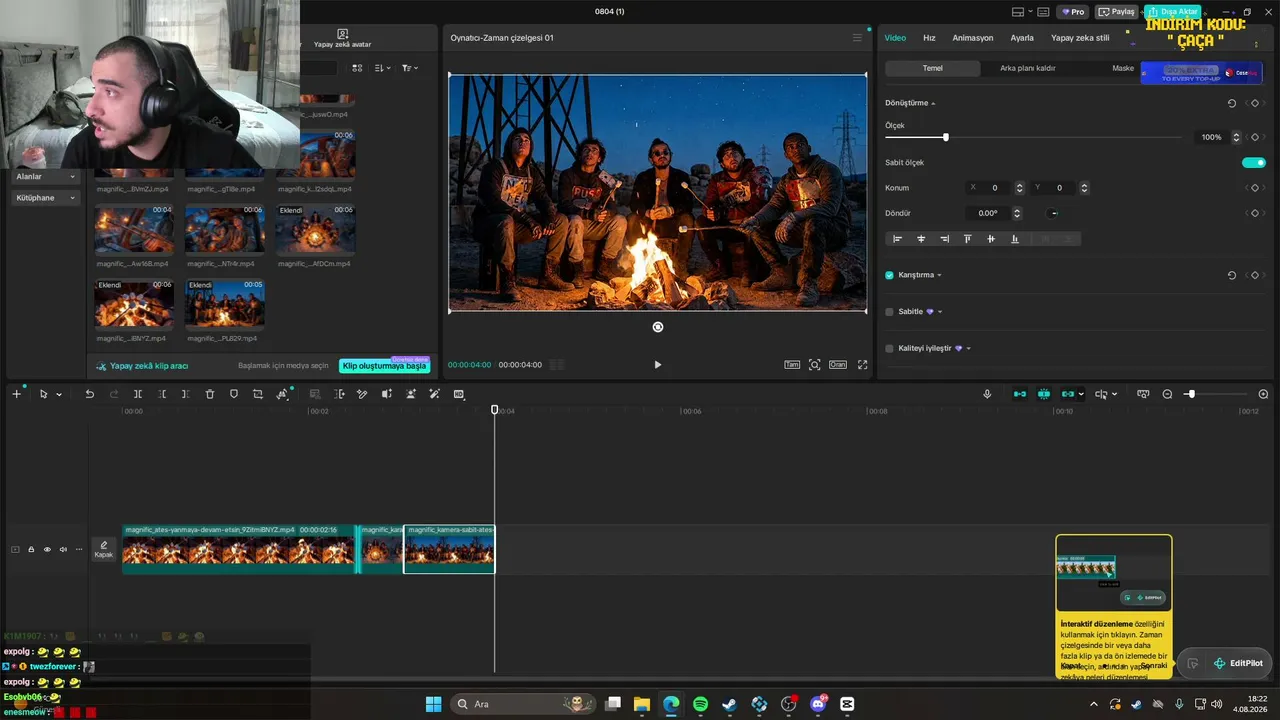Enter fullscreen preview mode
Screen dimensions: 1280x720
(x=862, y=365)
